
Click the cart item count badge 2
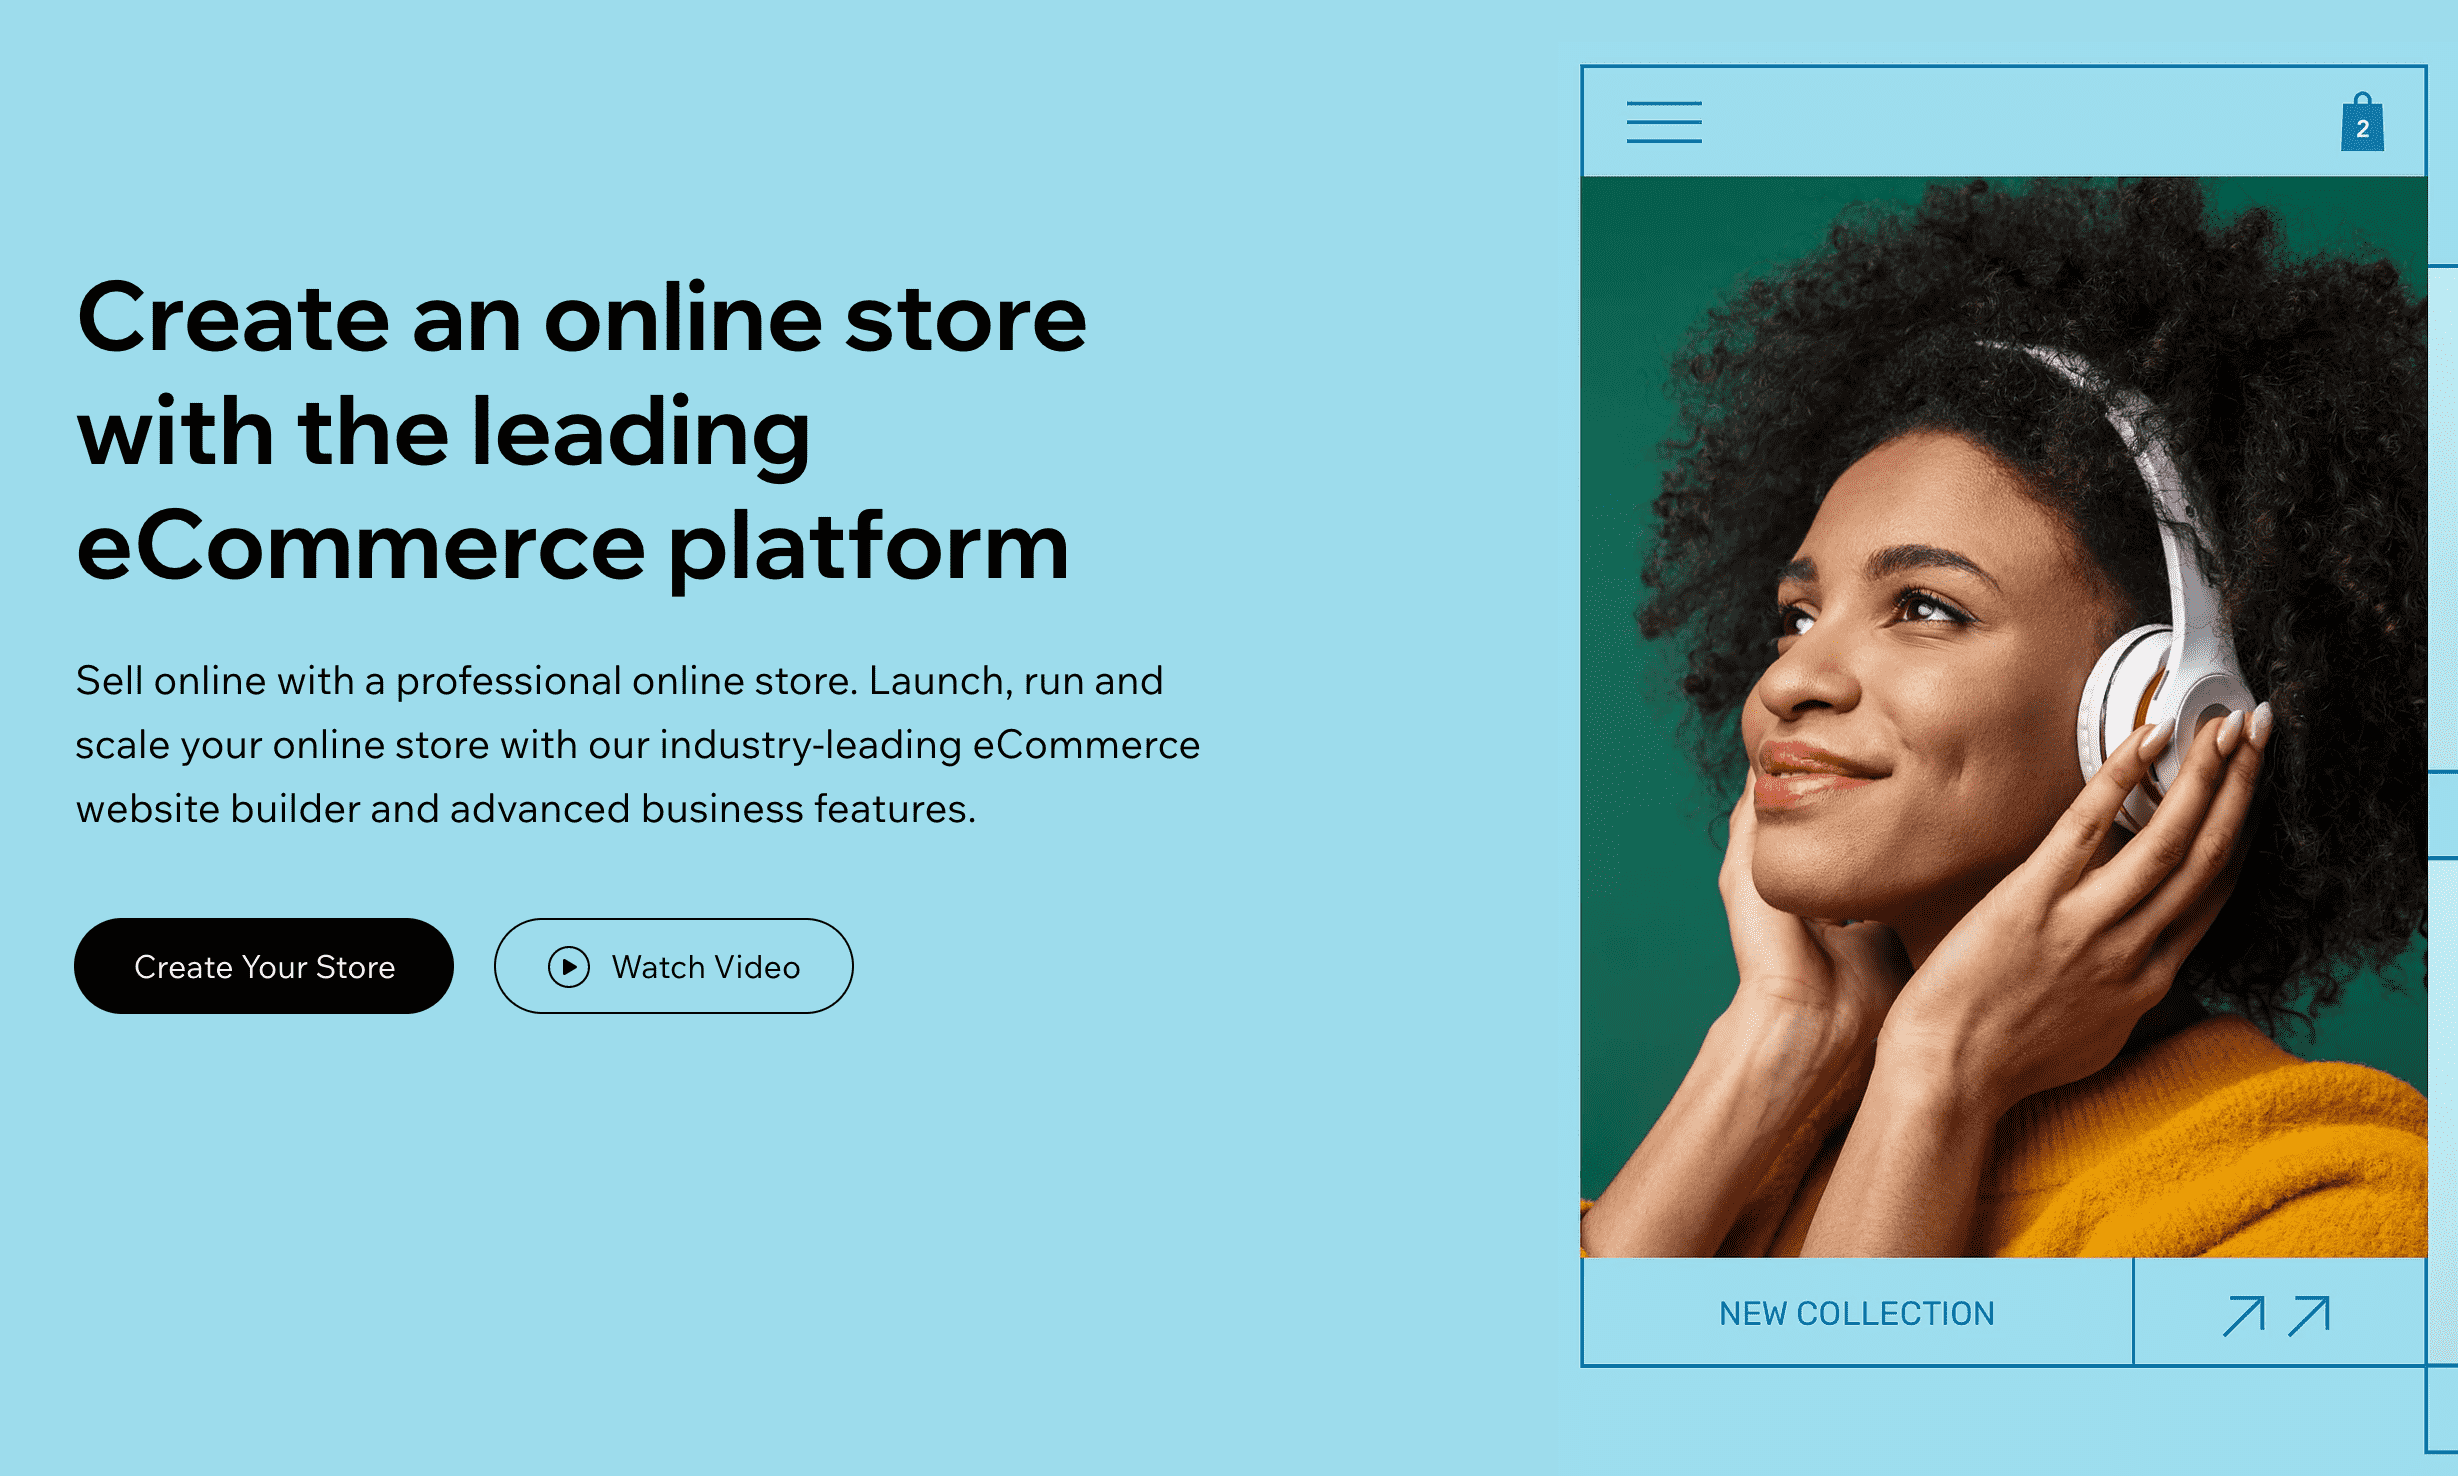(2363, 129)
